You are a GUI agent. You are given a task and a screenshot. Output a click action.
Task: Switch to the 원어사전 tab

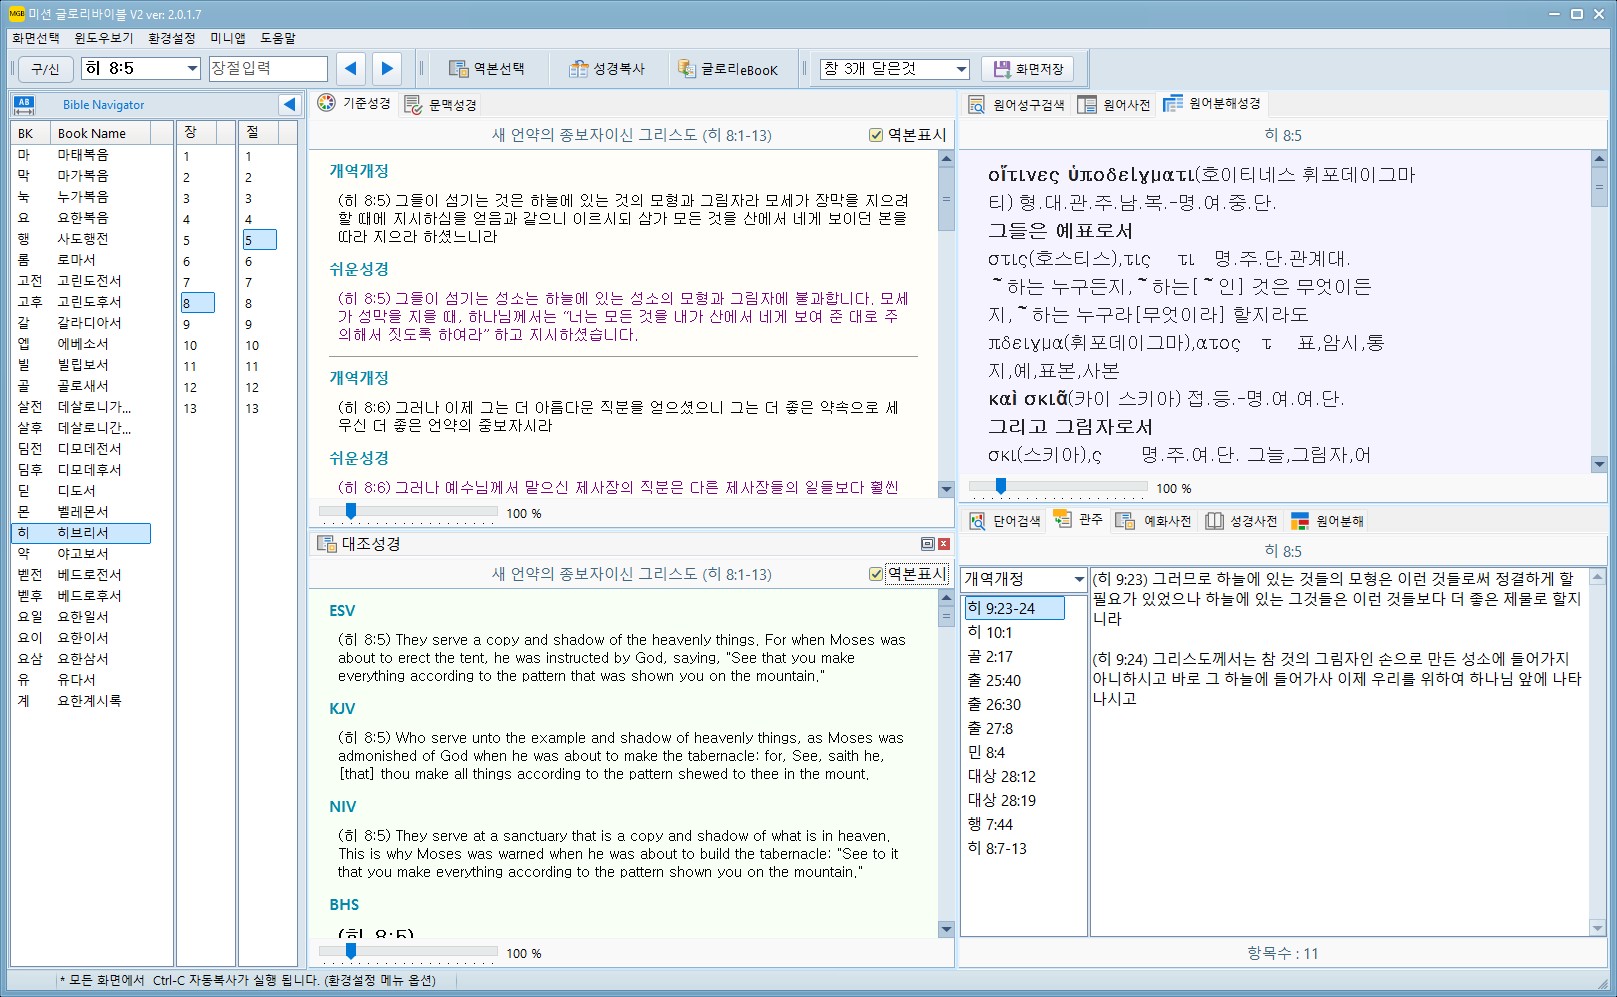pyautogui.click(x=1114, y=104)
